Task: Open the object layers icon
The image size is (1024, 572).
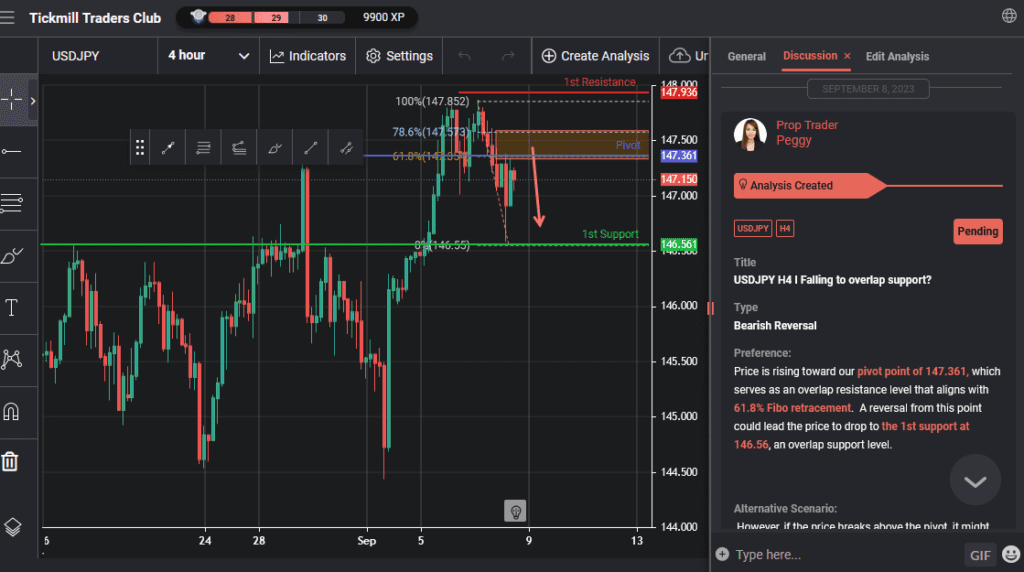Action: (x=12, y=527)
